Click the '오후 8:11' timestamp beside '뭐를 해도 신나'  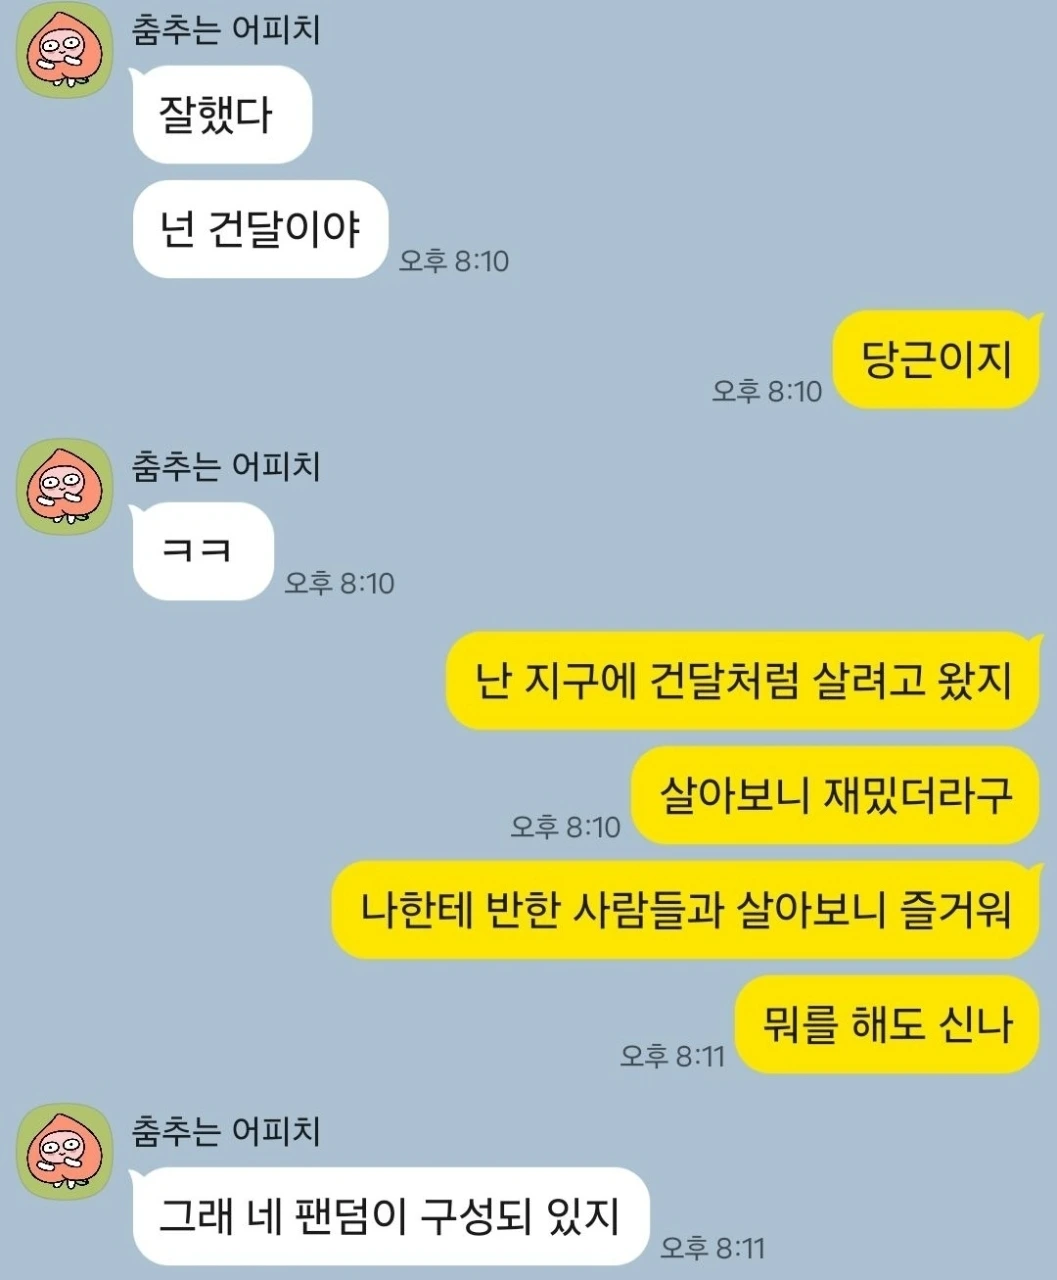672,1056
